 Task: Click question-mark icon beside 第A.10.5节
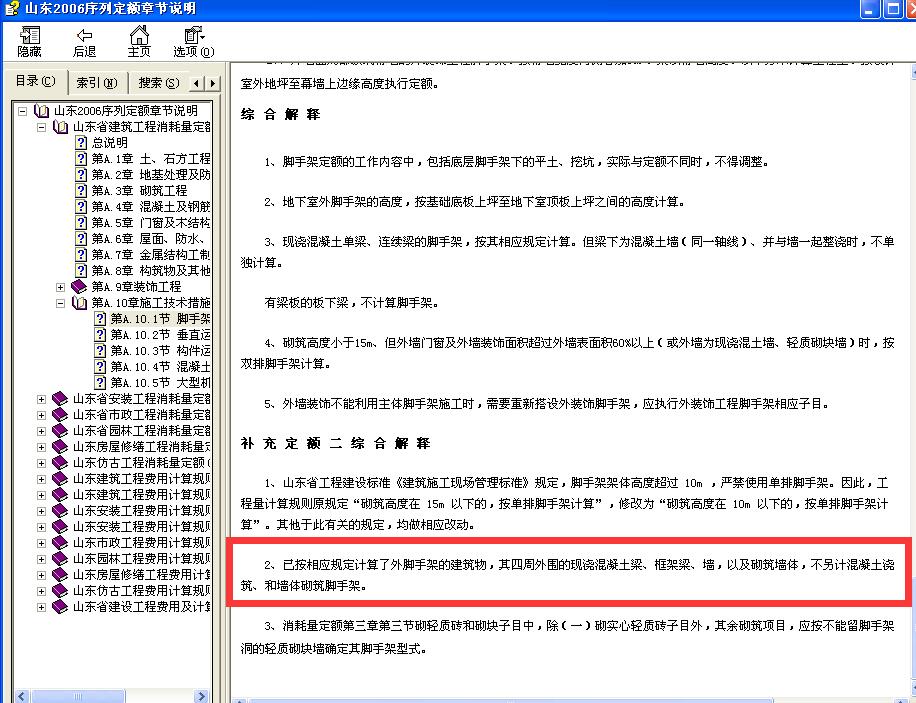pos(100,383)
